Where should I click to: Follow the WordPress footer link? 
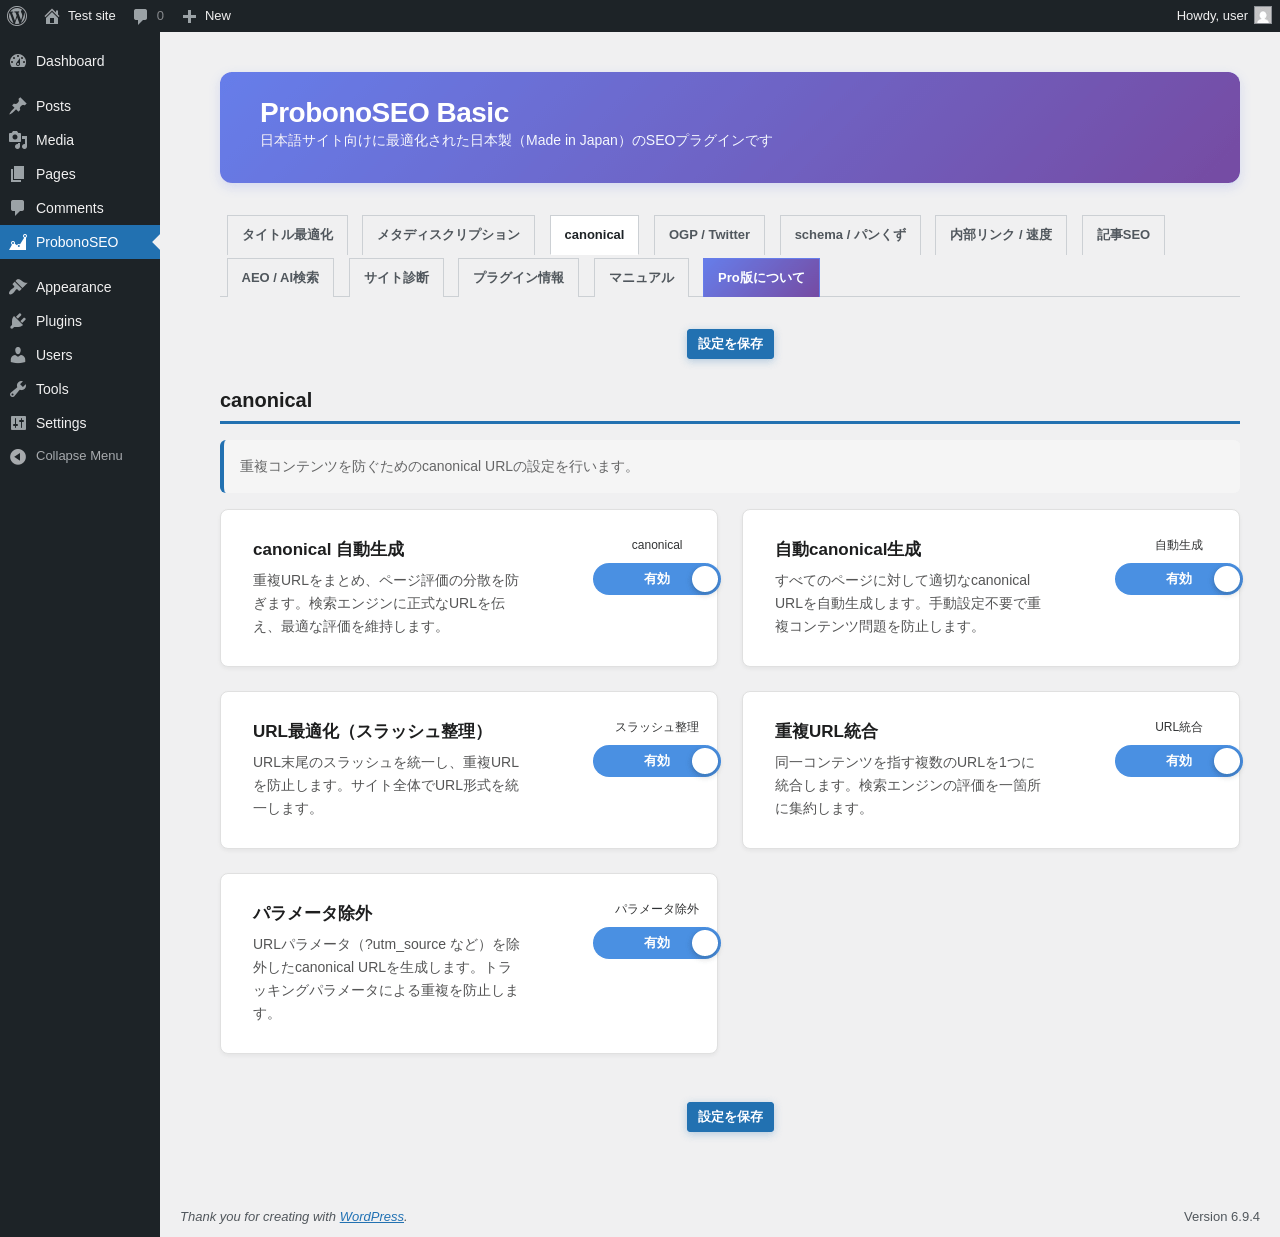[x=372, y=1216]
